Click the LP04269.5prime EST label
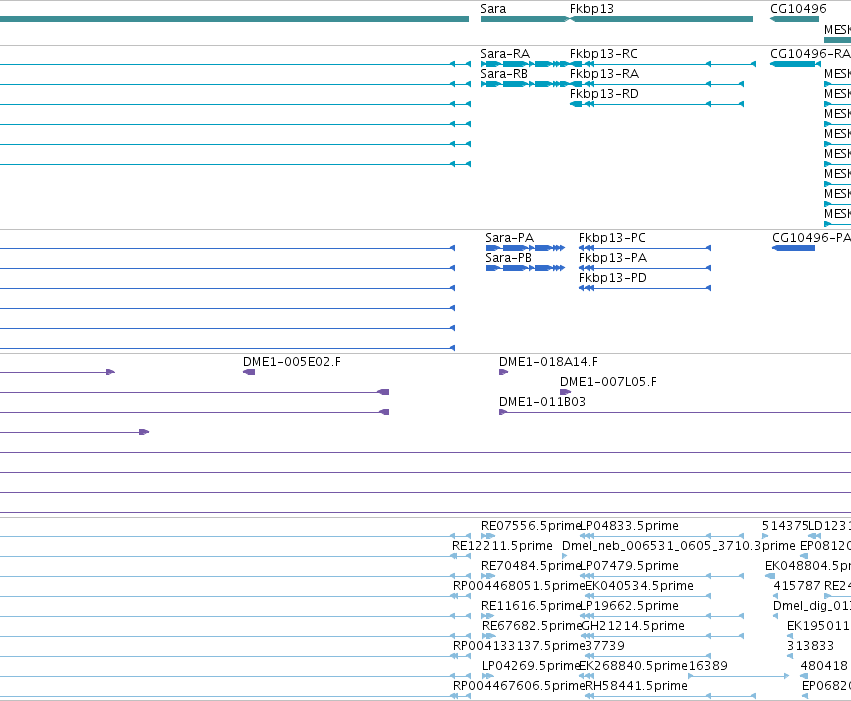Screen dimensions: 851x701 531,666
